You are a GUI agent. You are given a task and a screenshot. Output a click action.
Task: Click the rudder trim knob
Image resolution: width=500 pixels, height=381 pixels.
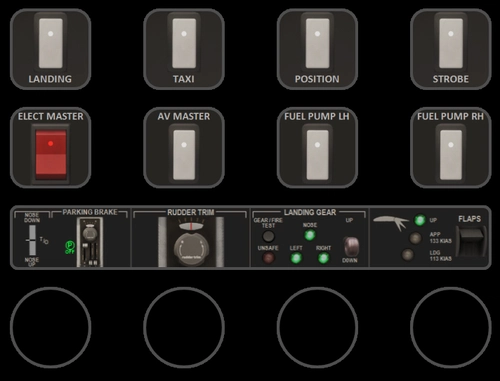coord(191,250)
